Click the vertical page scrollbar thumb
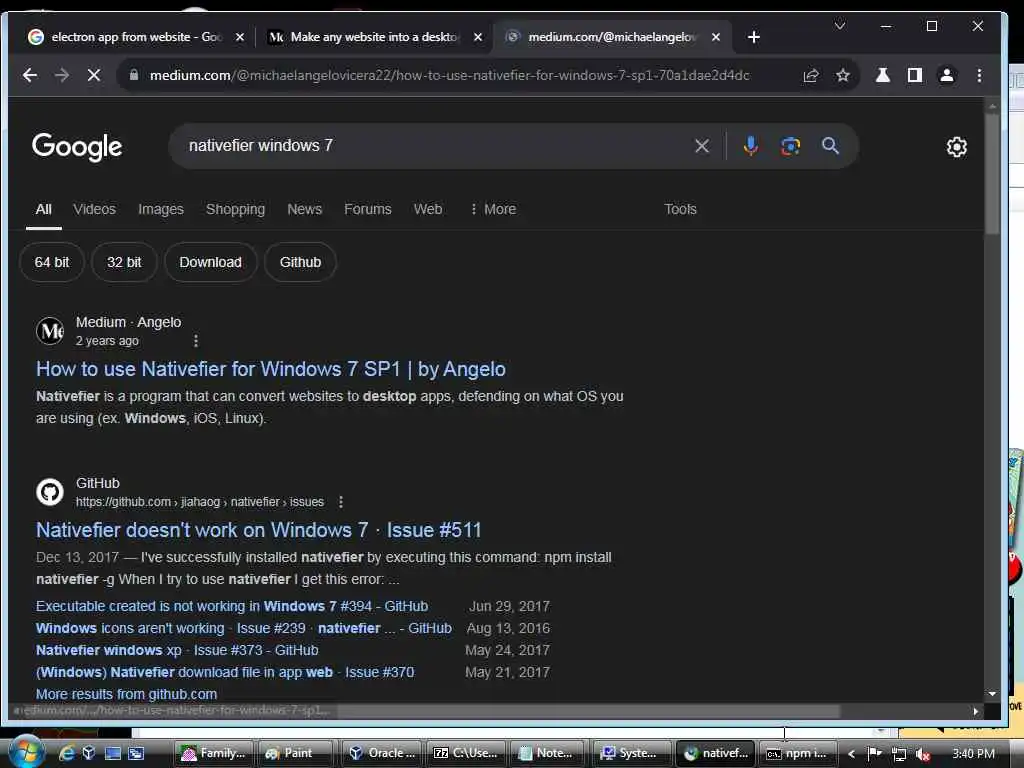This screenshot has height=768, width=1024. 992,173
